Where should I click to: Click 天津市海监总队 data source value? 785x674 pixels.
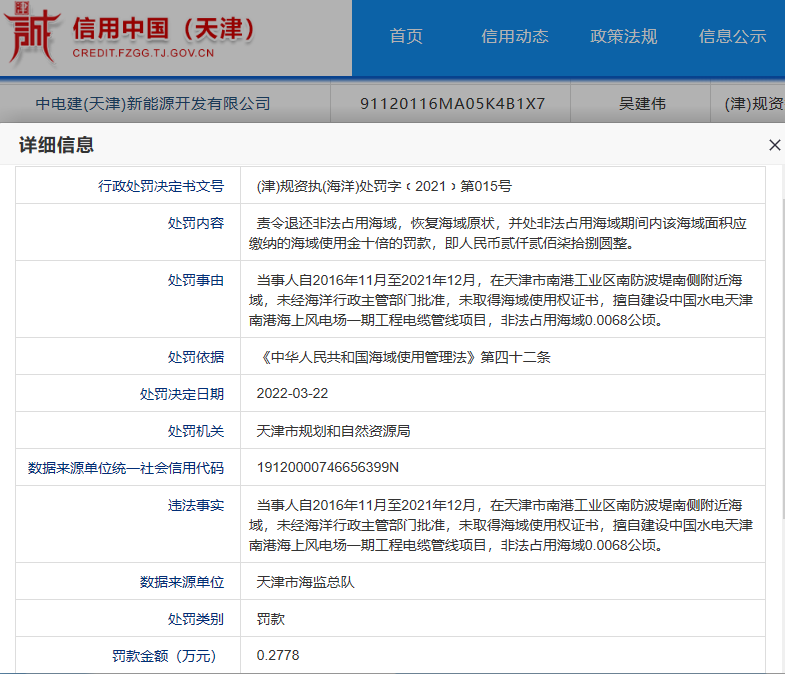306,582
